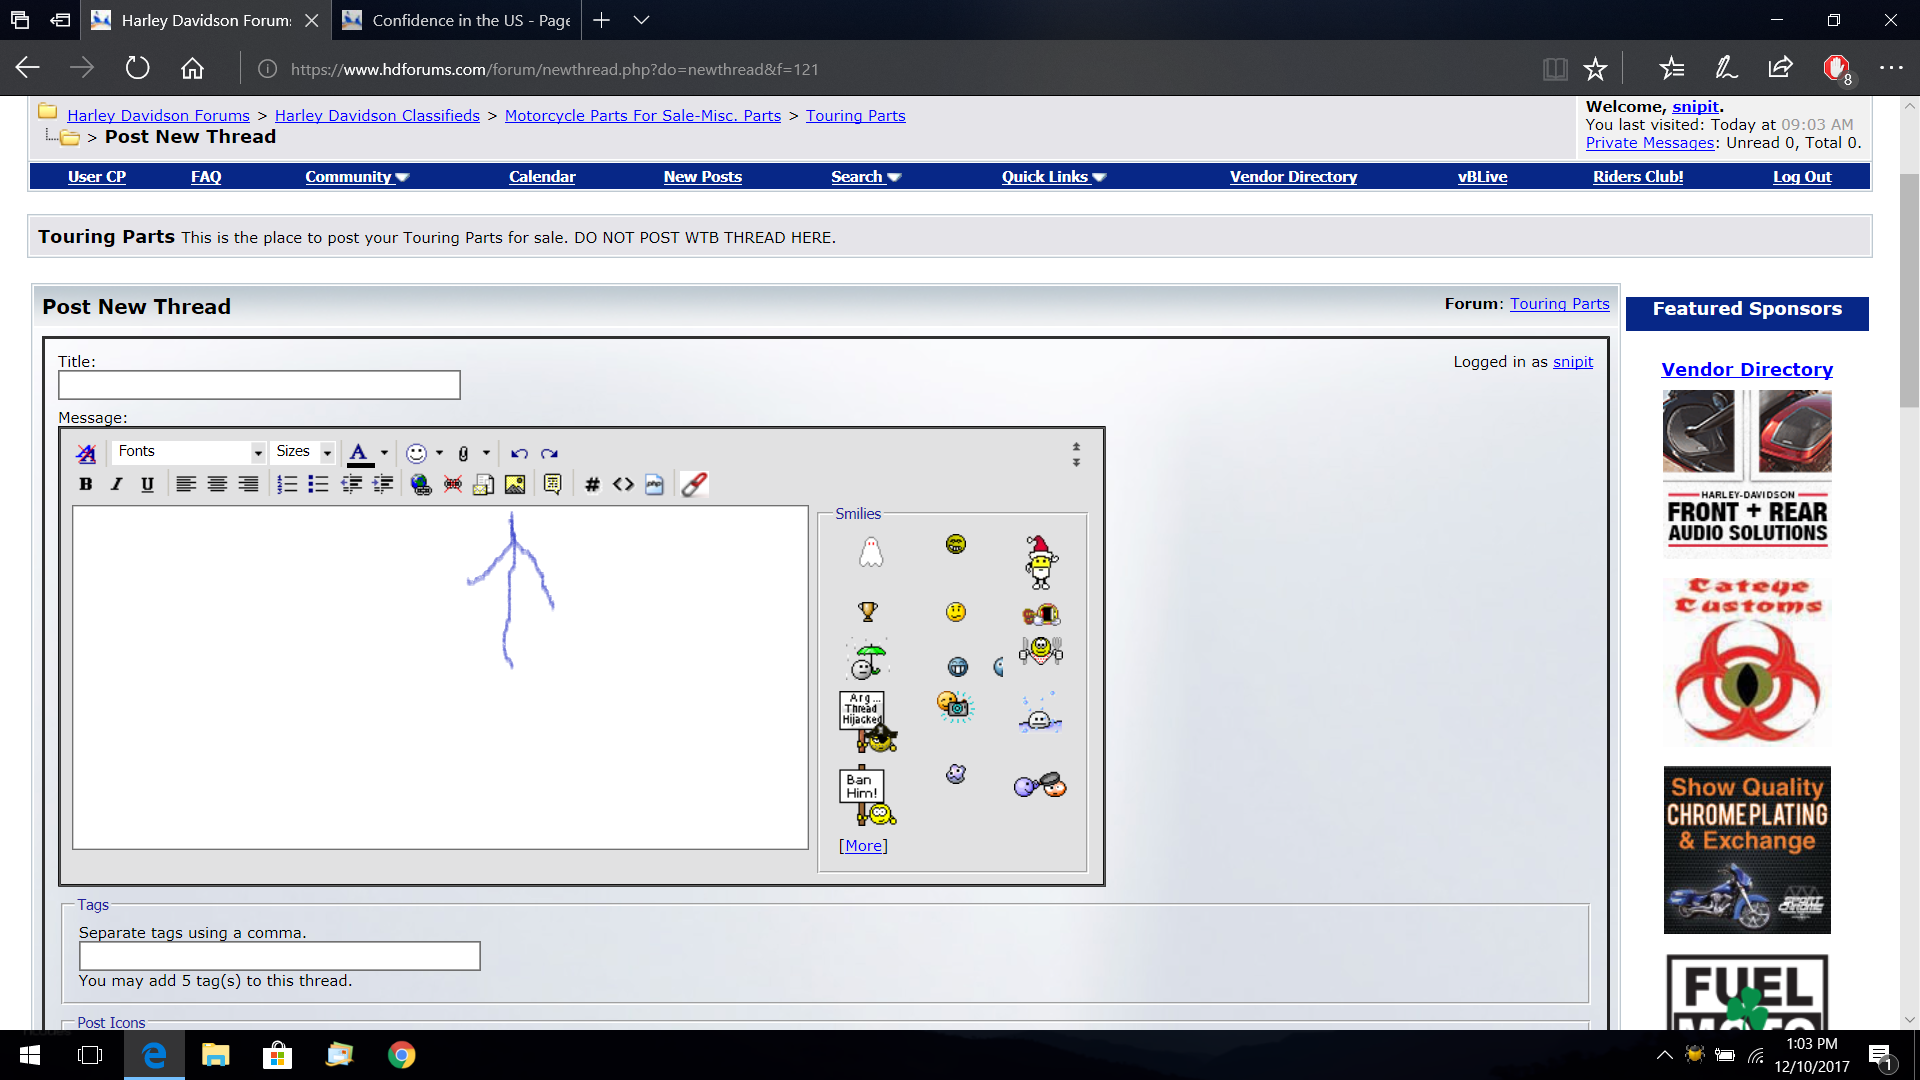Open the Community menu

356,177
